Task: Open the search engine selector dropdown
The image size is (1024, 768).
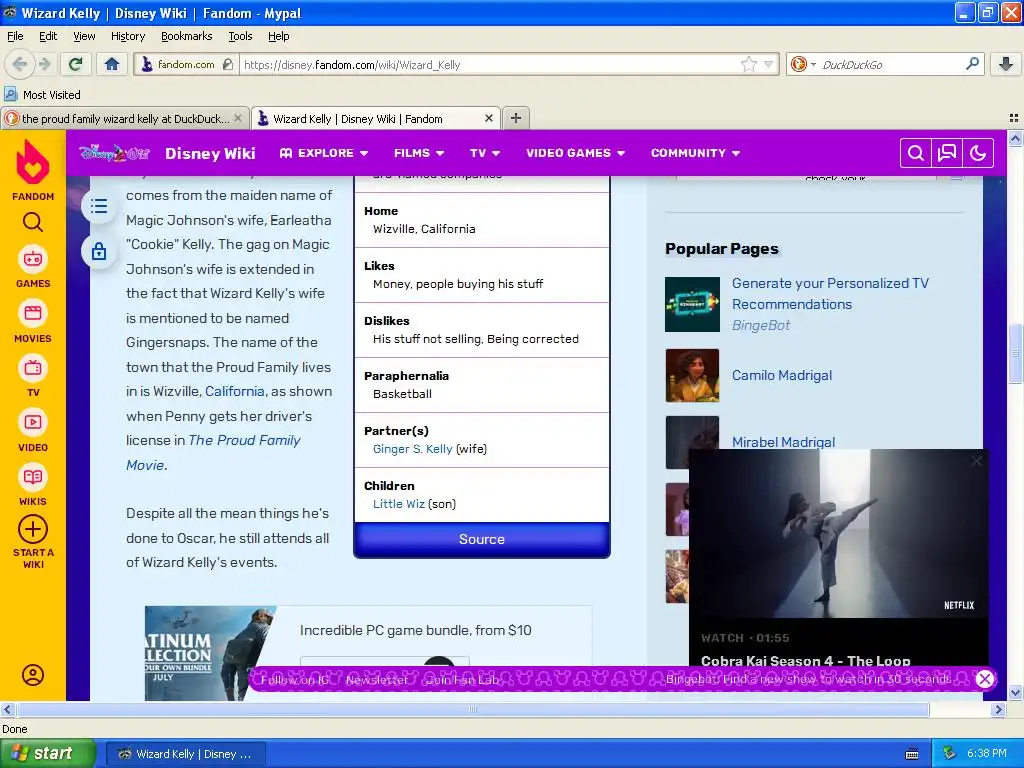Action: tap(803, 64)
